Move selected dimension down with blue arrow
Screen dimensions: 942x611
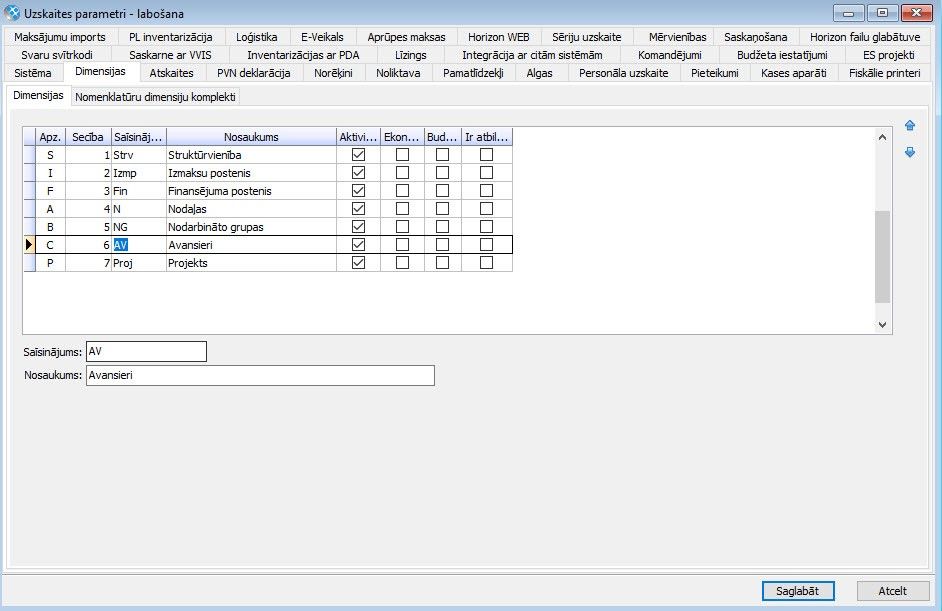click(910, 152)
